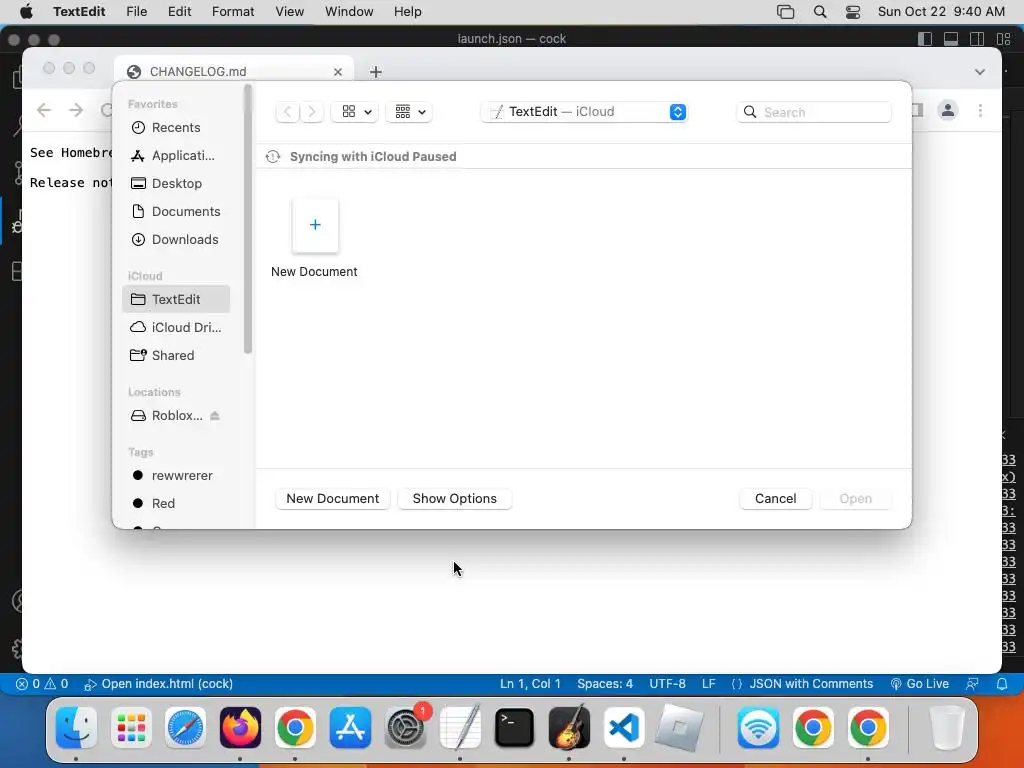Close the CHANGELOG.md tab
Screen dimensions: 1024x768
(x=338, y=72)
